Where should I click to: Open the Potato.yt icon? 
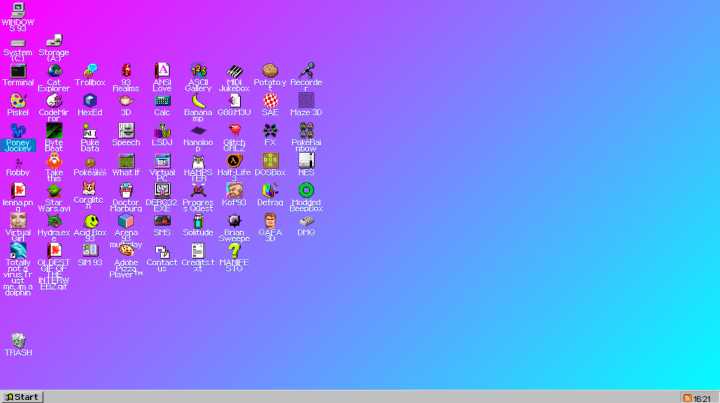point(270,71)
